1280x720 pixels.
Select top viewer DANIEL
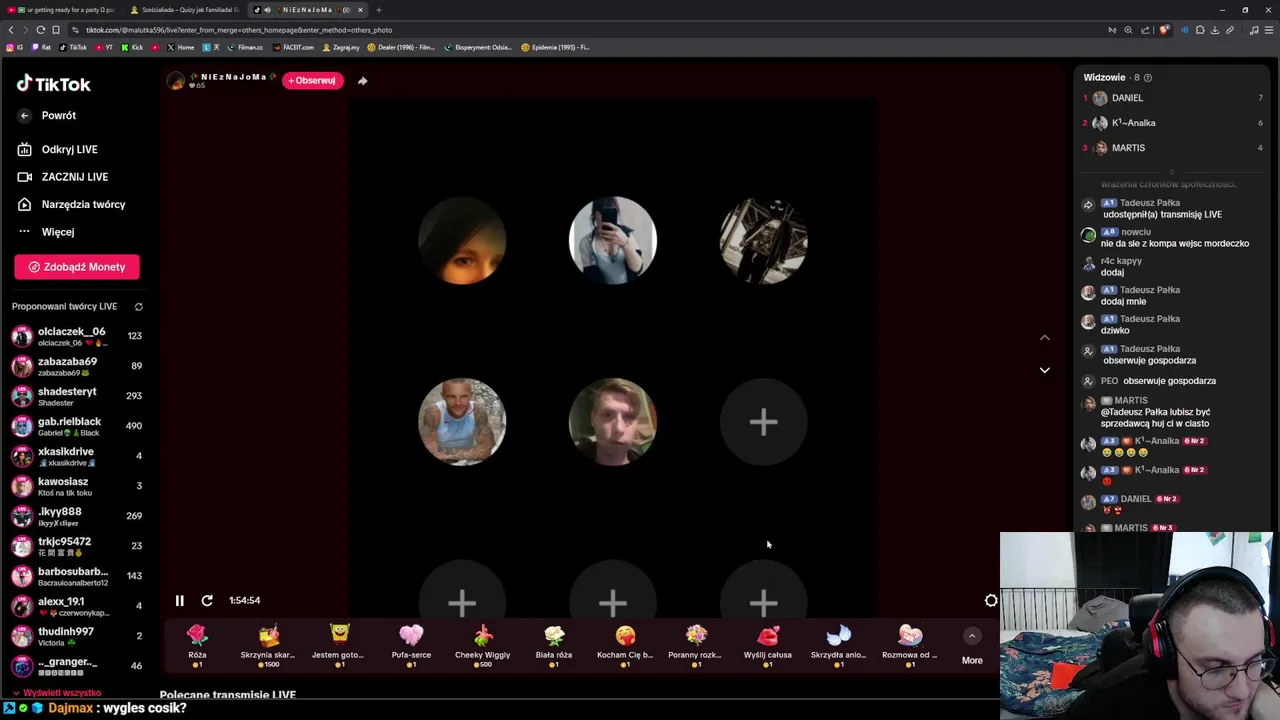tap(1172, 98)
